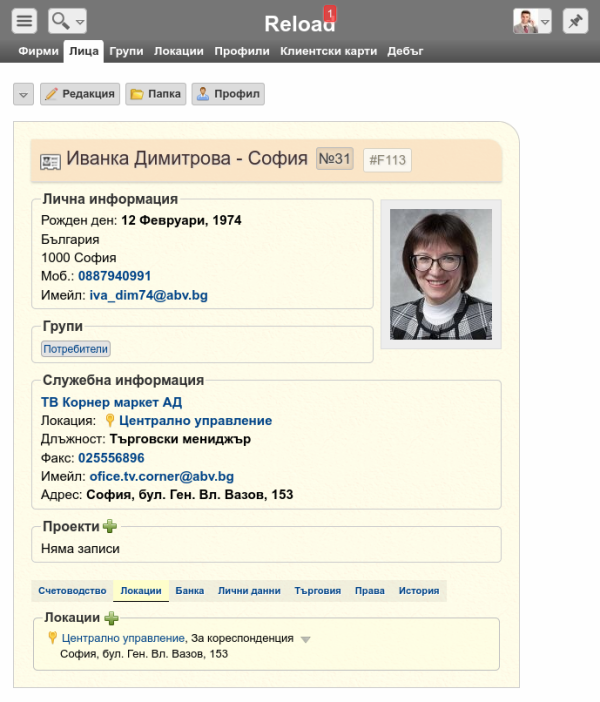Select the Локации sub-tab
Image resolution: width=600 pixels, height=702 pixels.
141,591
